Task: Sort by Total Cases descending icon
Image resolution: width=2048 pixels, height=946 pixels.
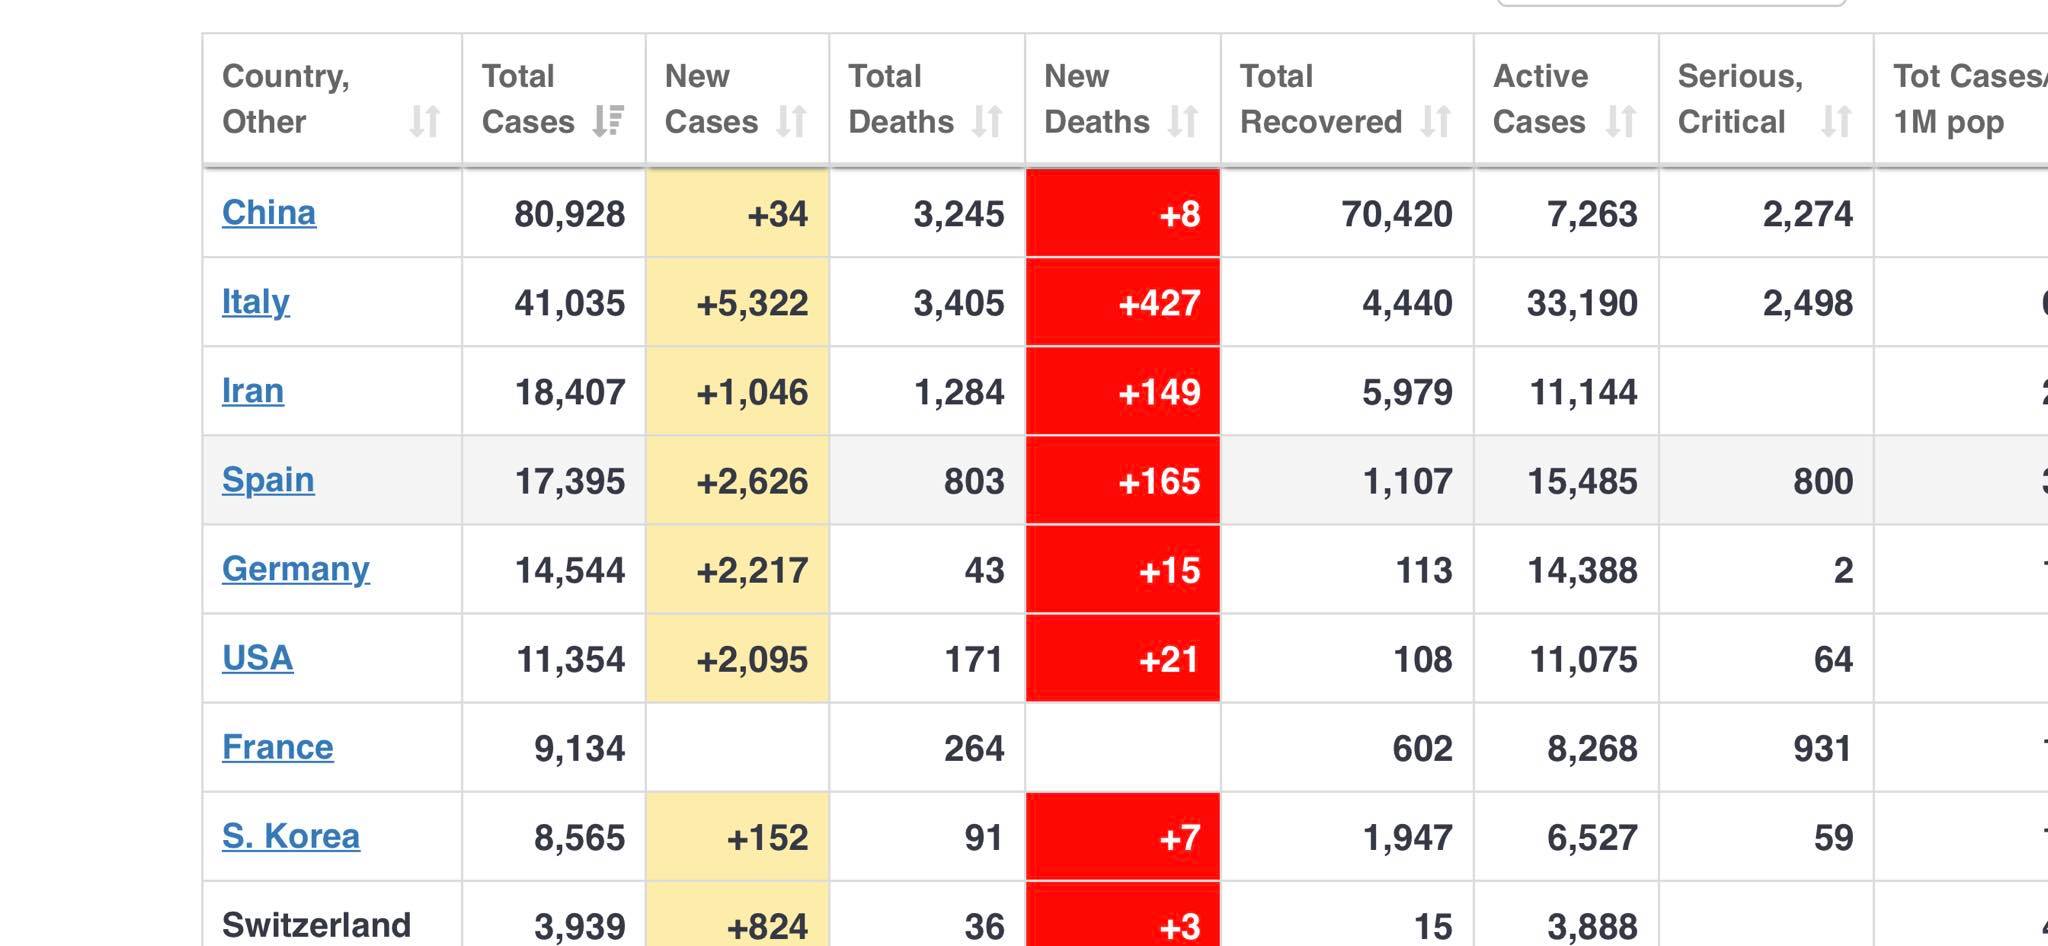Action: [608, 122]
